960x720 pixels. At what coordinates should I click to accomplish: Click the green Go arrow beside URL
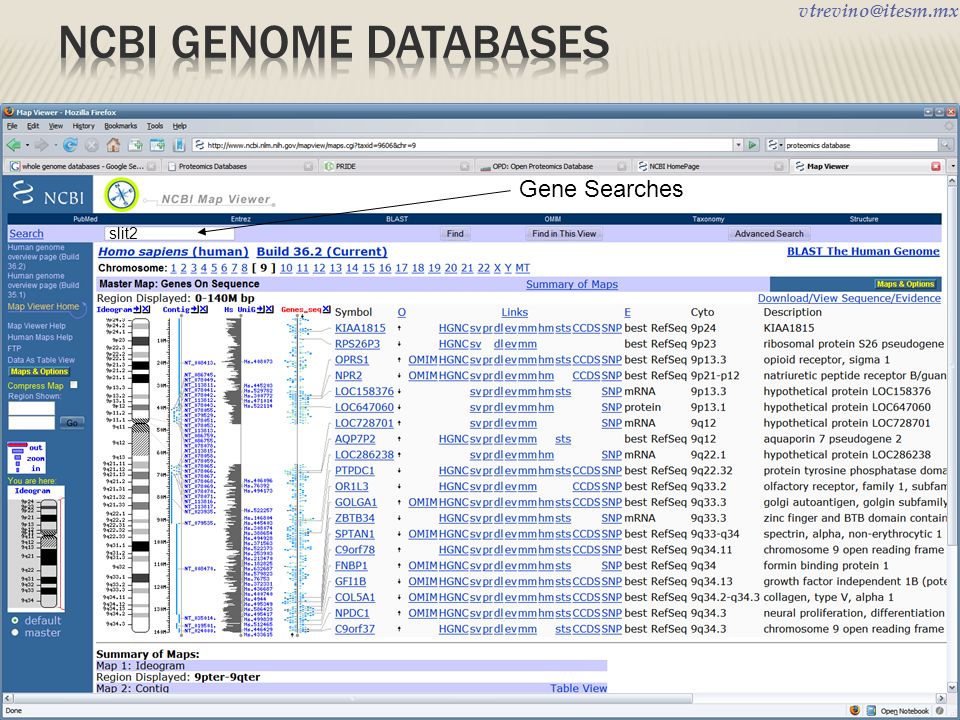[752, 145]
